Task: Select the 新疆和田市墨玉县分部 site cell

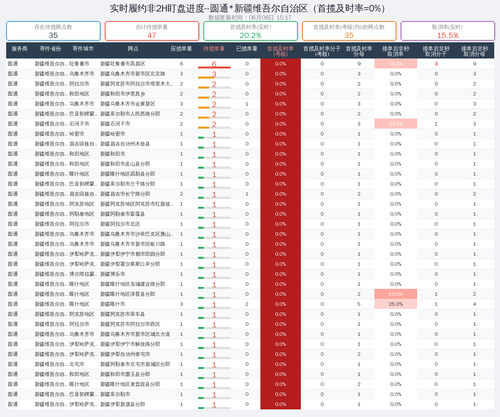Action: pyautogui.click(x=125, y=374)
